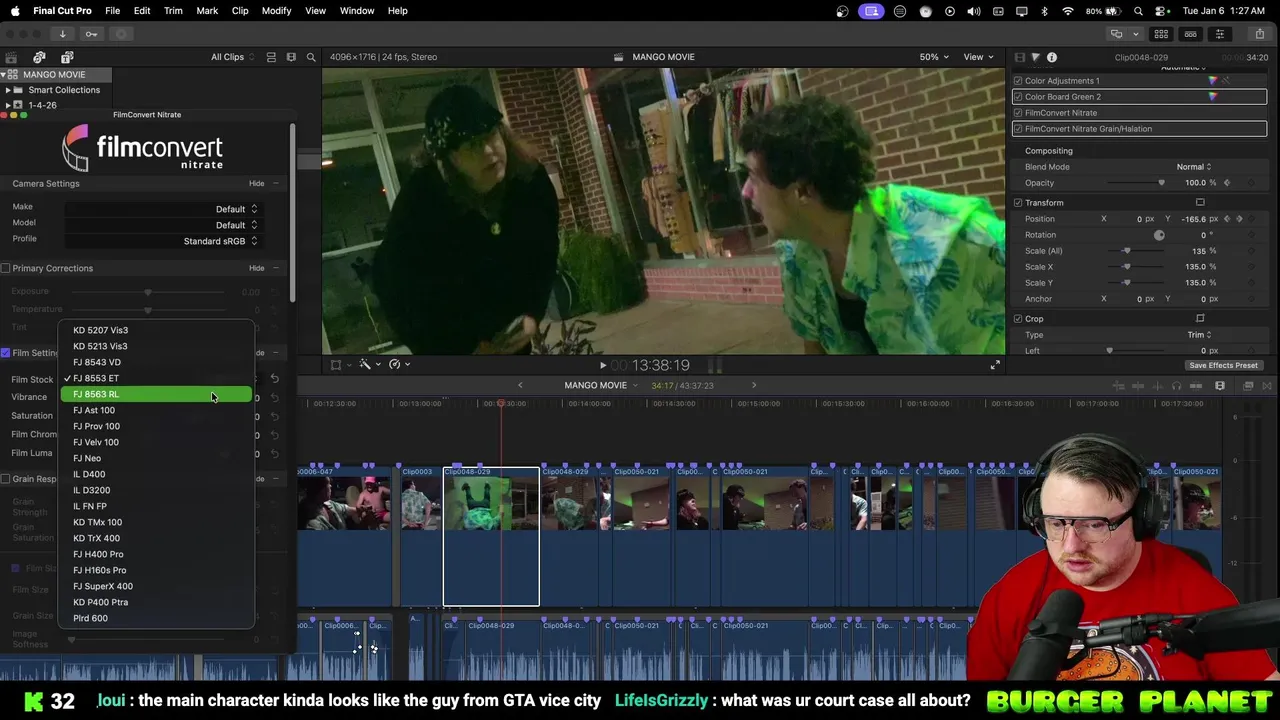The width and height of the screenshot is (1280, 720).
Task: Open the camera Model dropdown
Action: [162, 225]
